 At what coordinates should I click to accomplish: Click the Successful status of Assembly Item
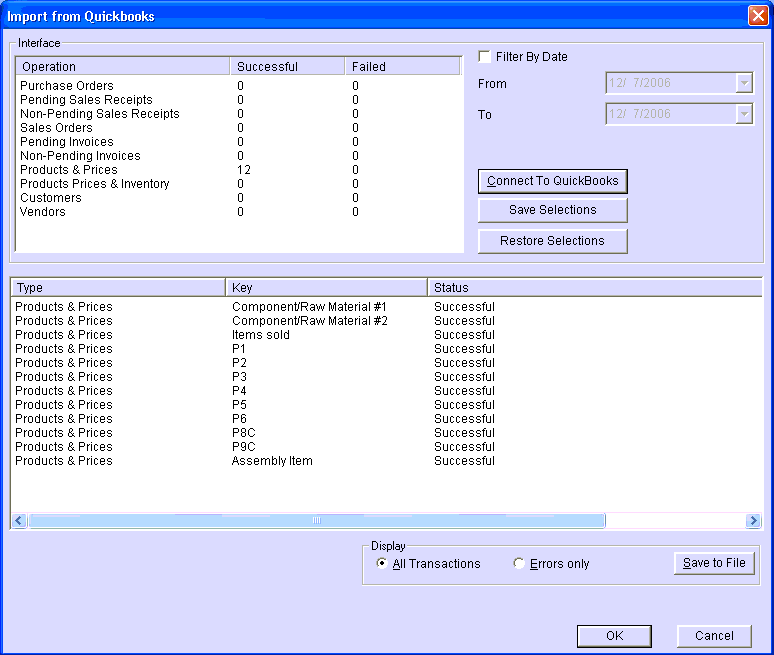[x=464, y=461]
